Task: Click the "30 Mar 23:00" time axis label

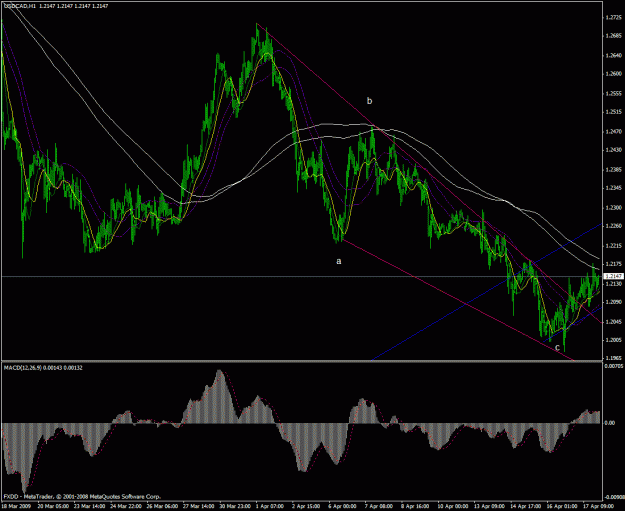Action: (x=235, y=506)
